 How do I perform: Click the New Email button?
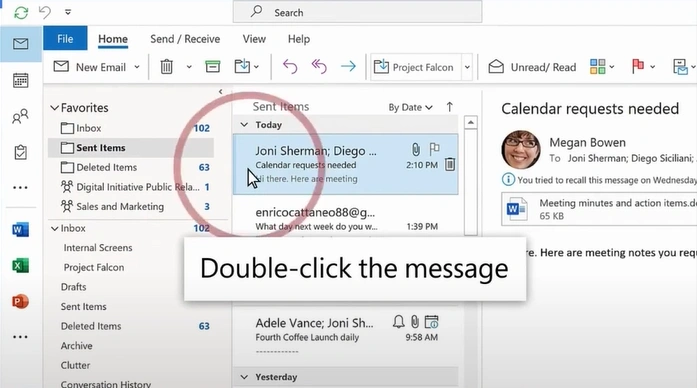coord(90,67)
